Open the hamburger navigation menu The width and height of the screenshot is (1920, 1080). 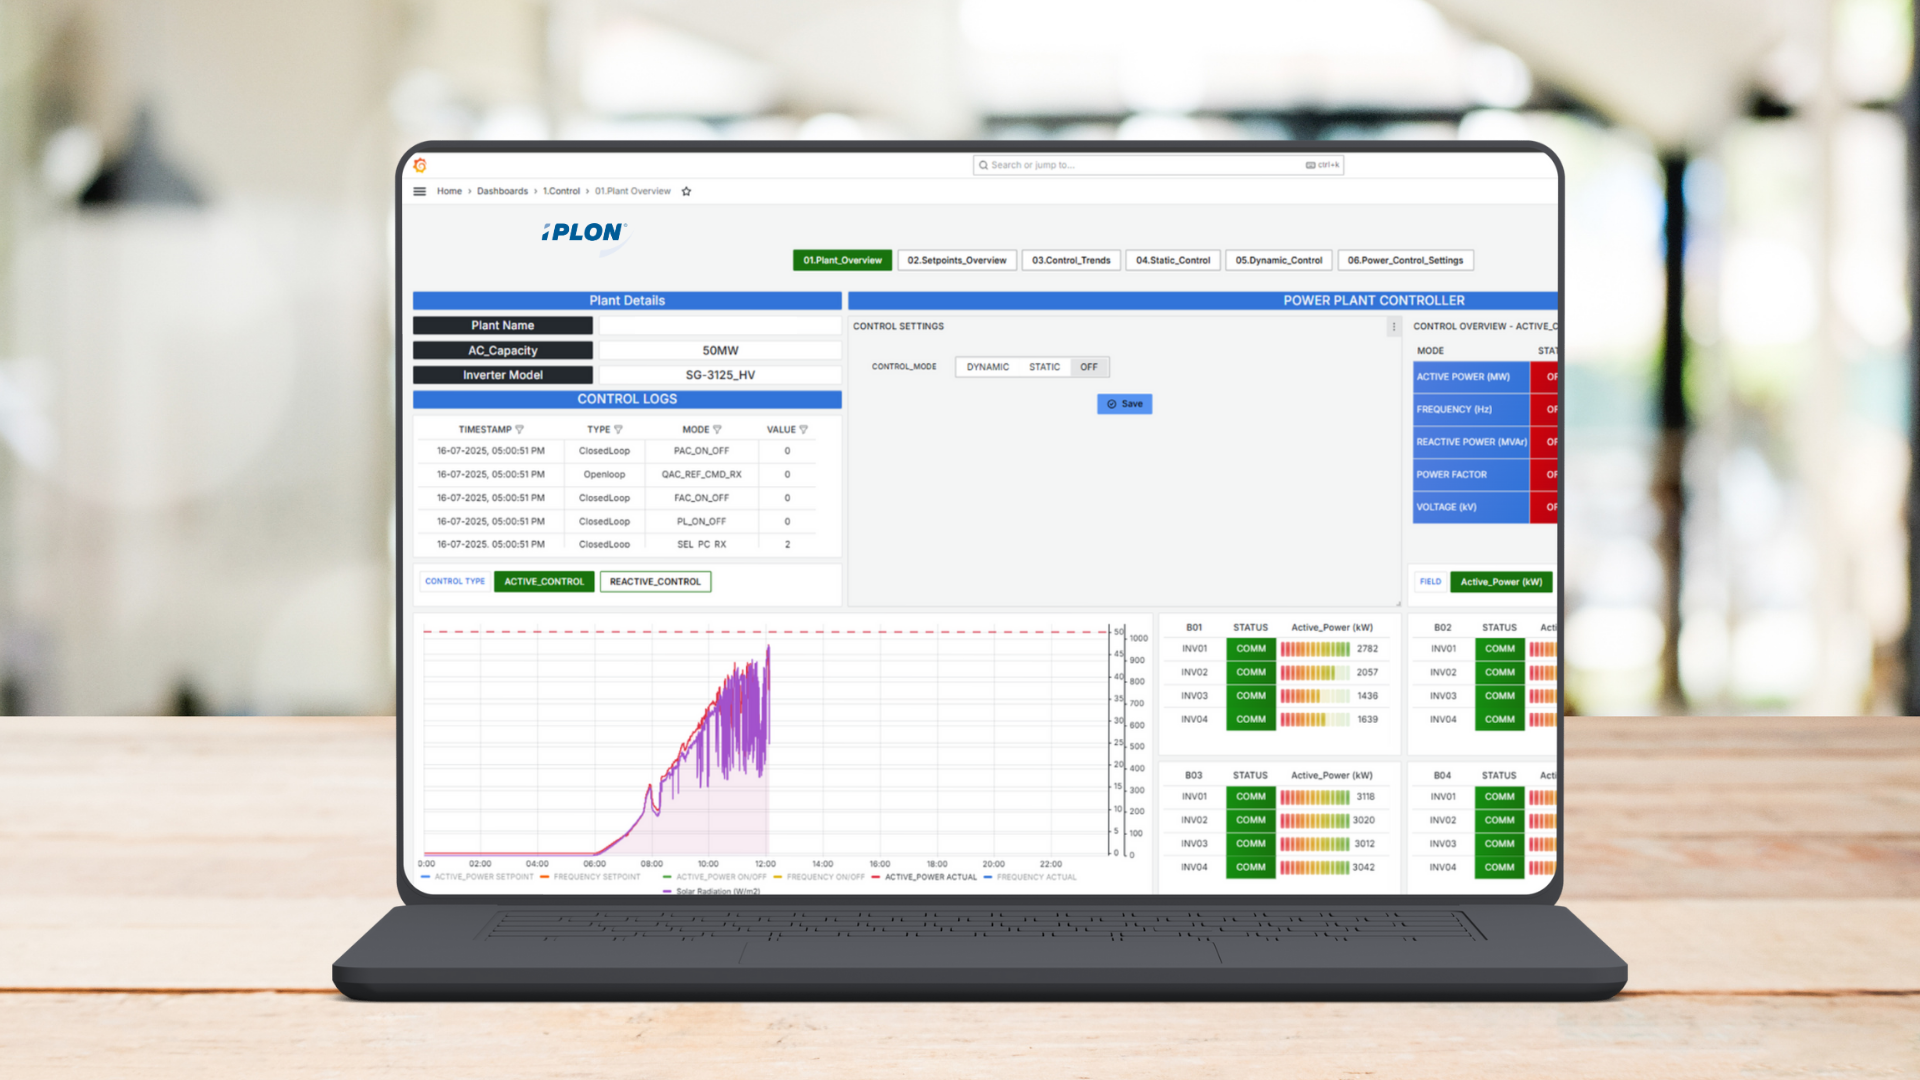tap(419, 191)
